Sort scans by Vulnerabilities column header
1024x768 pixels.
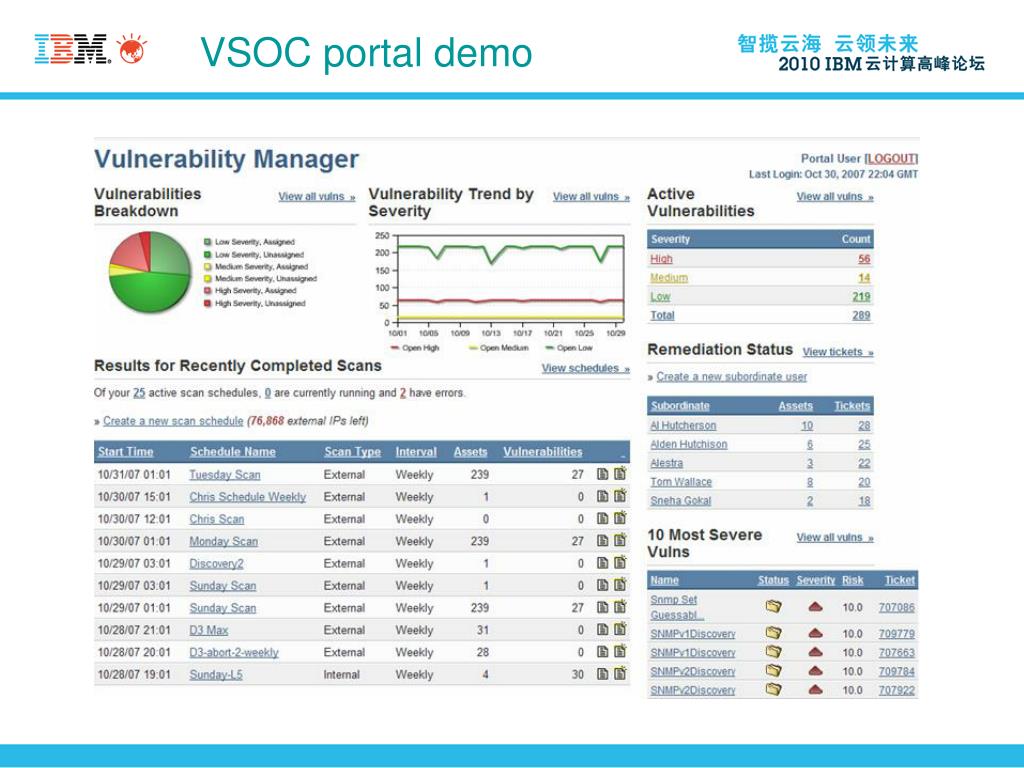[543, 452]
